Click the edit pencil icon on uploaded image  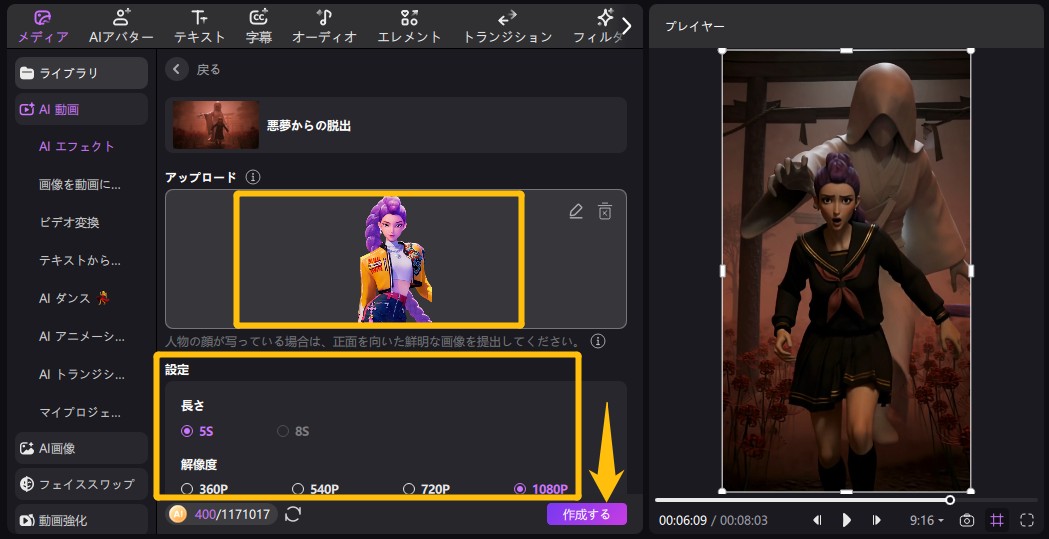575,211
